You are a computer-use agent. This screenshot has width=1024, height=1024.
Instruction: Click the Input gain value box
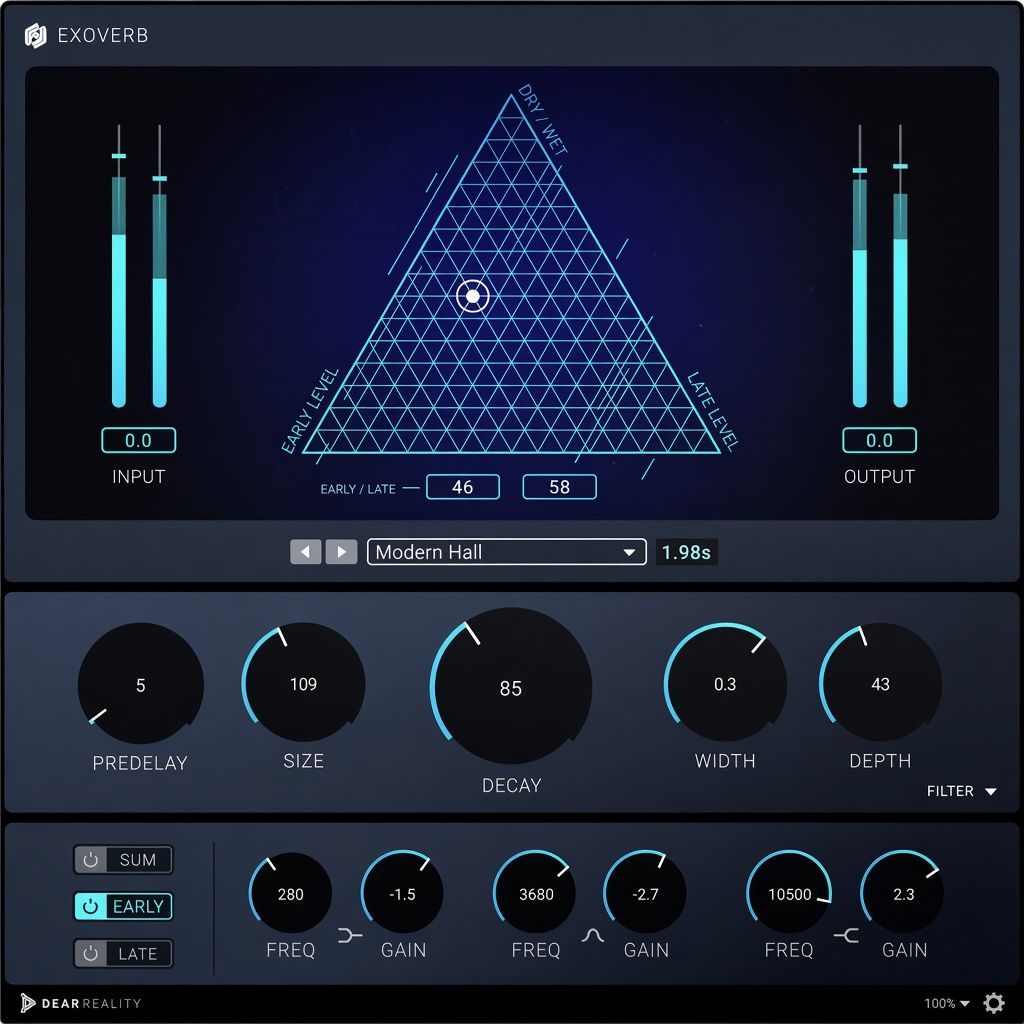click(x=138, y=440)
